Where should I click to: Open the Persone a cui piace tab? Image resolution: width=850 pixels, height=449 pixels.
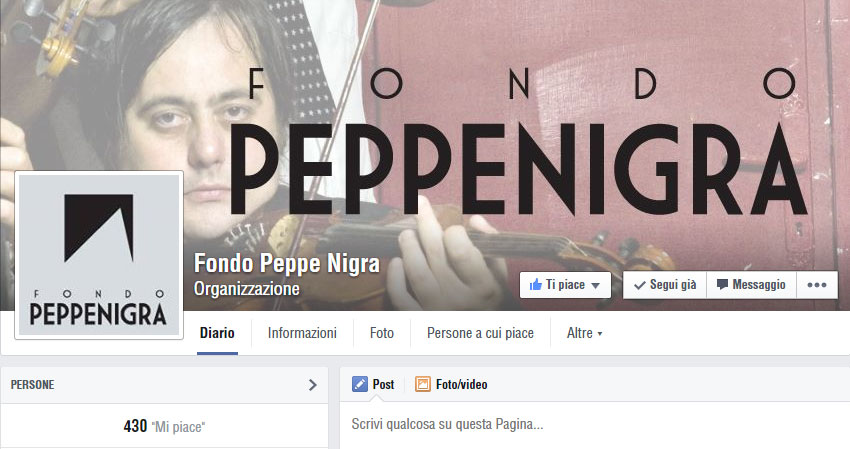(x=480, y=333)
